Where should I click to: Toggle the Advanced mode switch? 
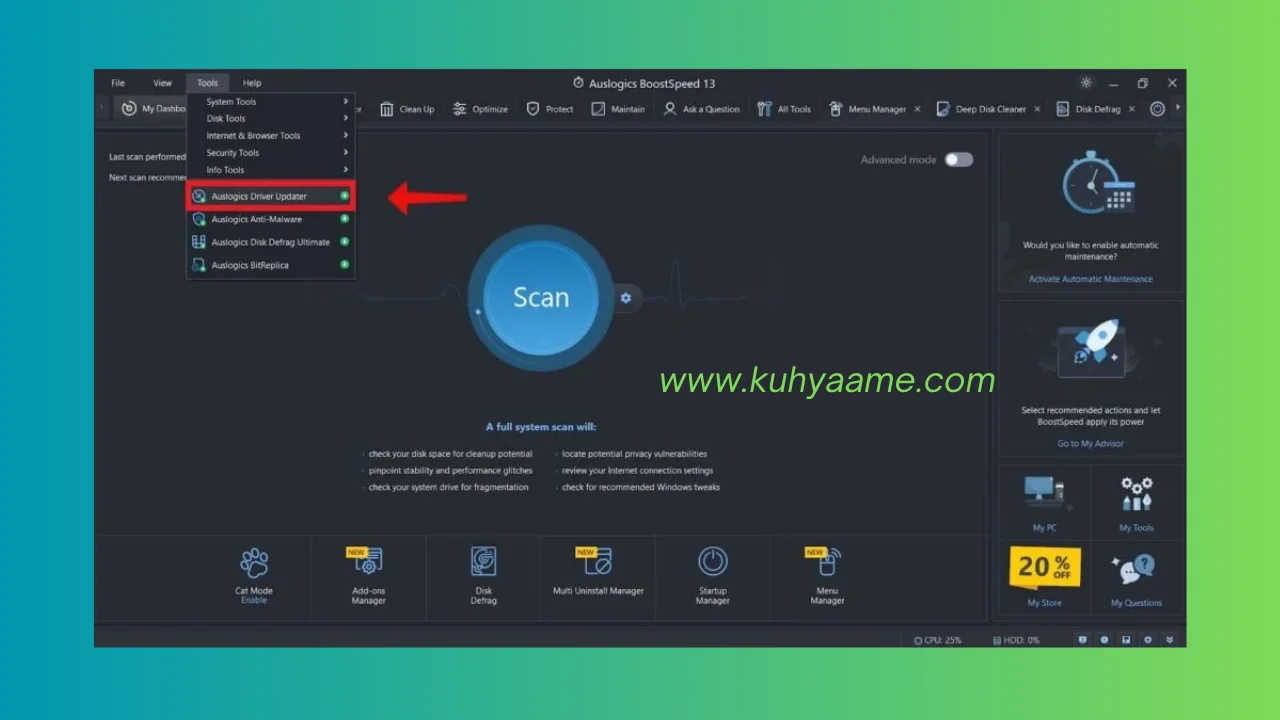pos(958,160)
